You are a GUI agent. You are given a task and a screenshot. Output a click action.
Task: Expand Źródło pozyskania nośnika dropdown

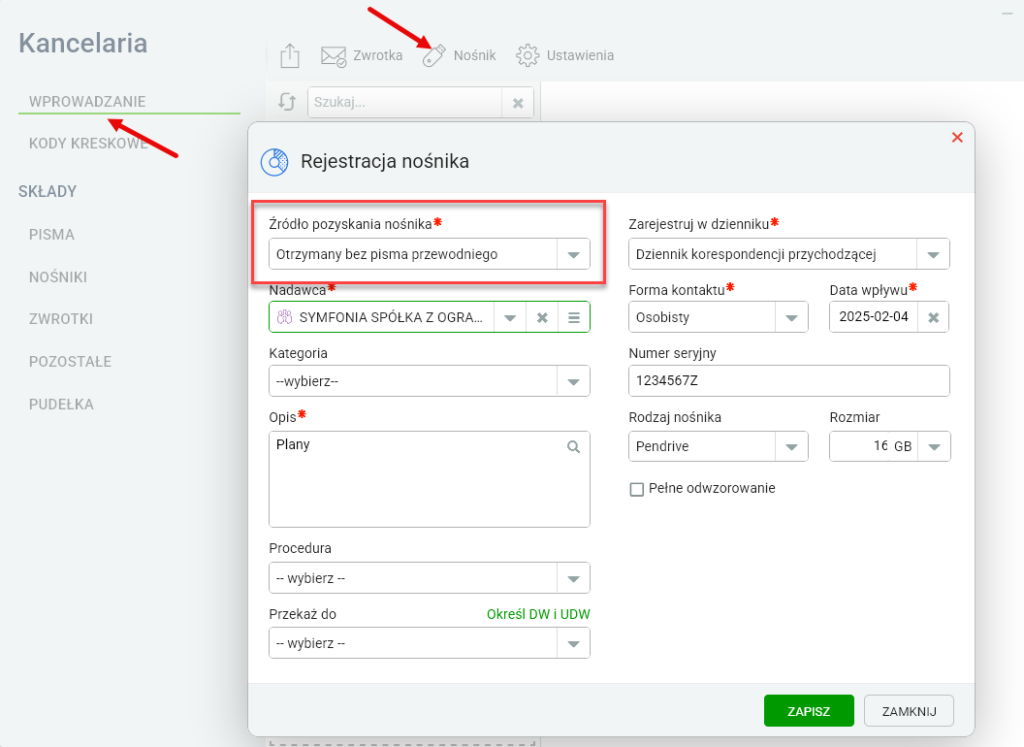pyautogui.click(x=573, y=254)
